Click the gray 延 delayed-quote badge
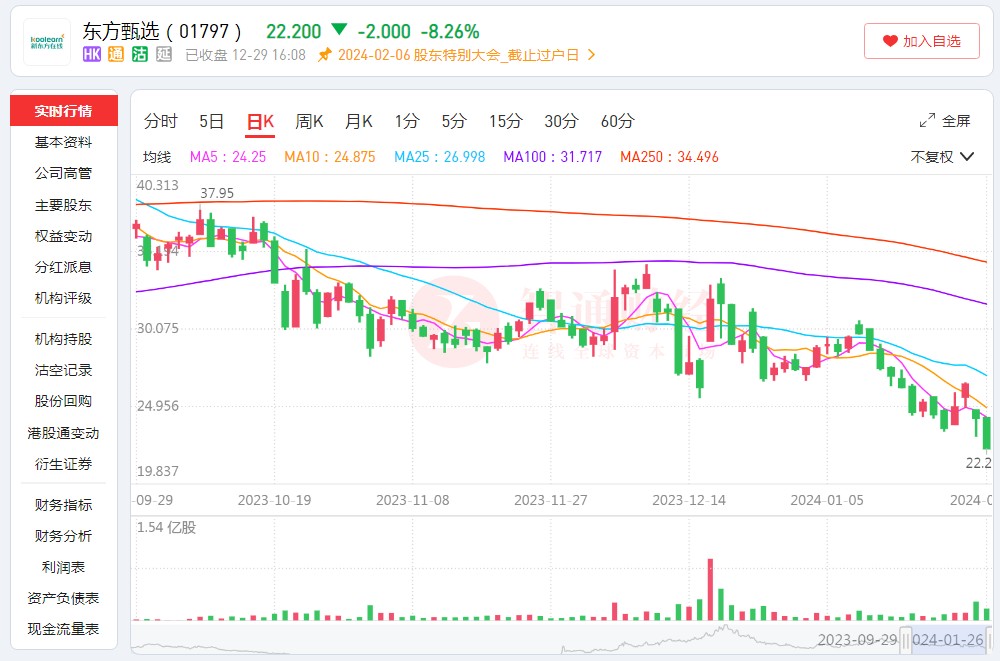Image resolution: width=1000 pixels, height=661 pixels. [x=164, y=55]
